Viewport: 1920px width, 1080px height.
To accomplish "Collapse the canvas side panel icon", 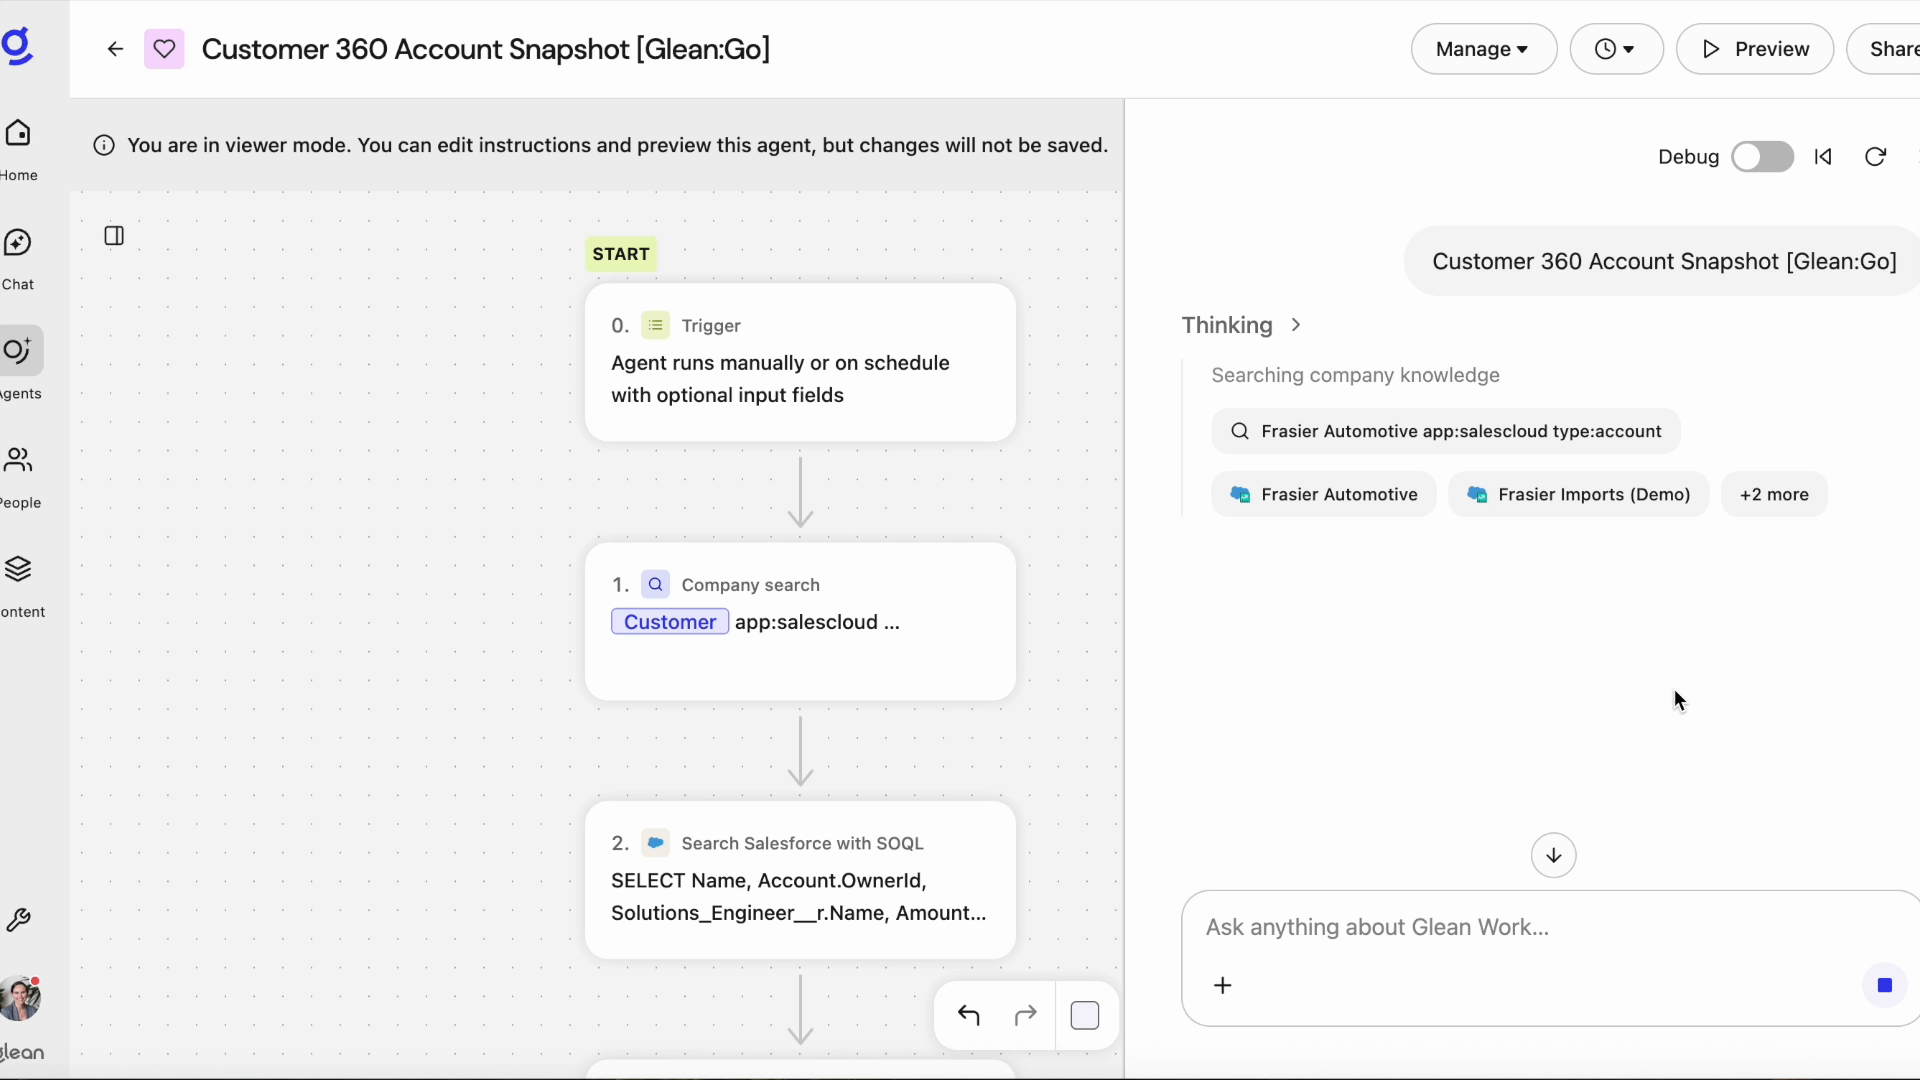I will (x=115, y=236).
